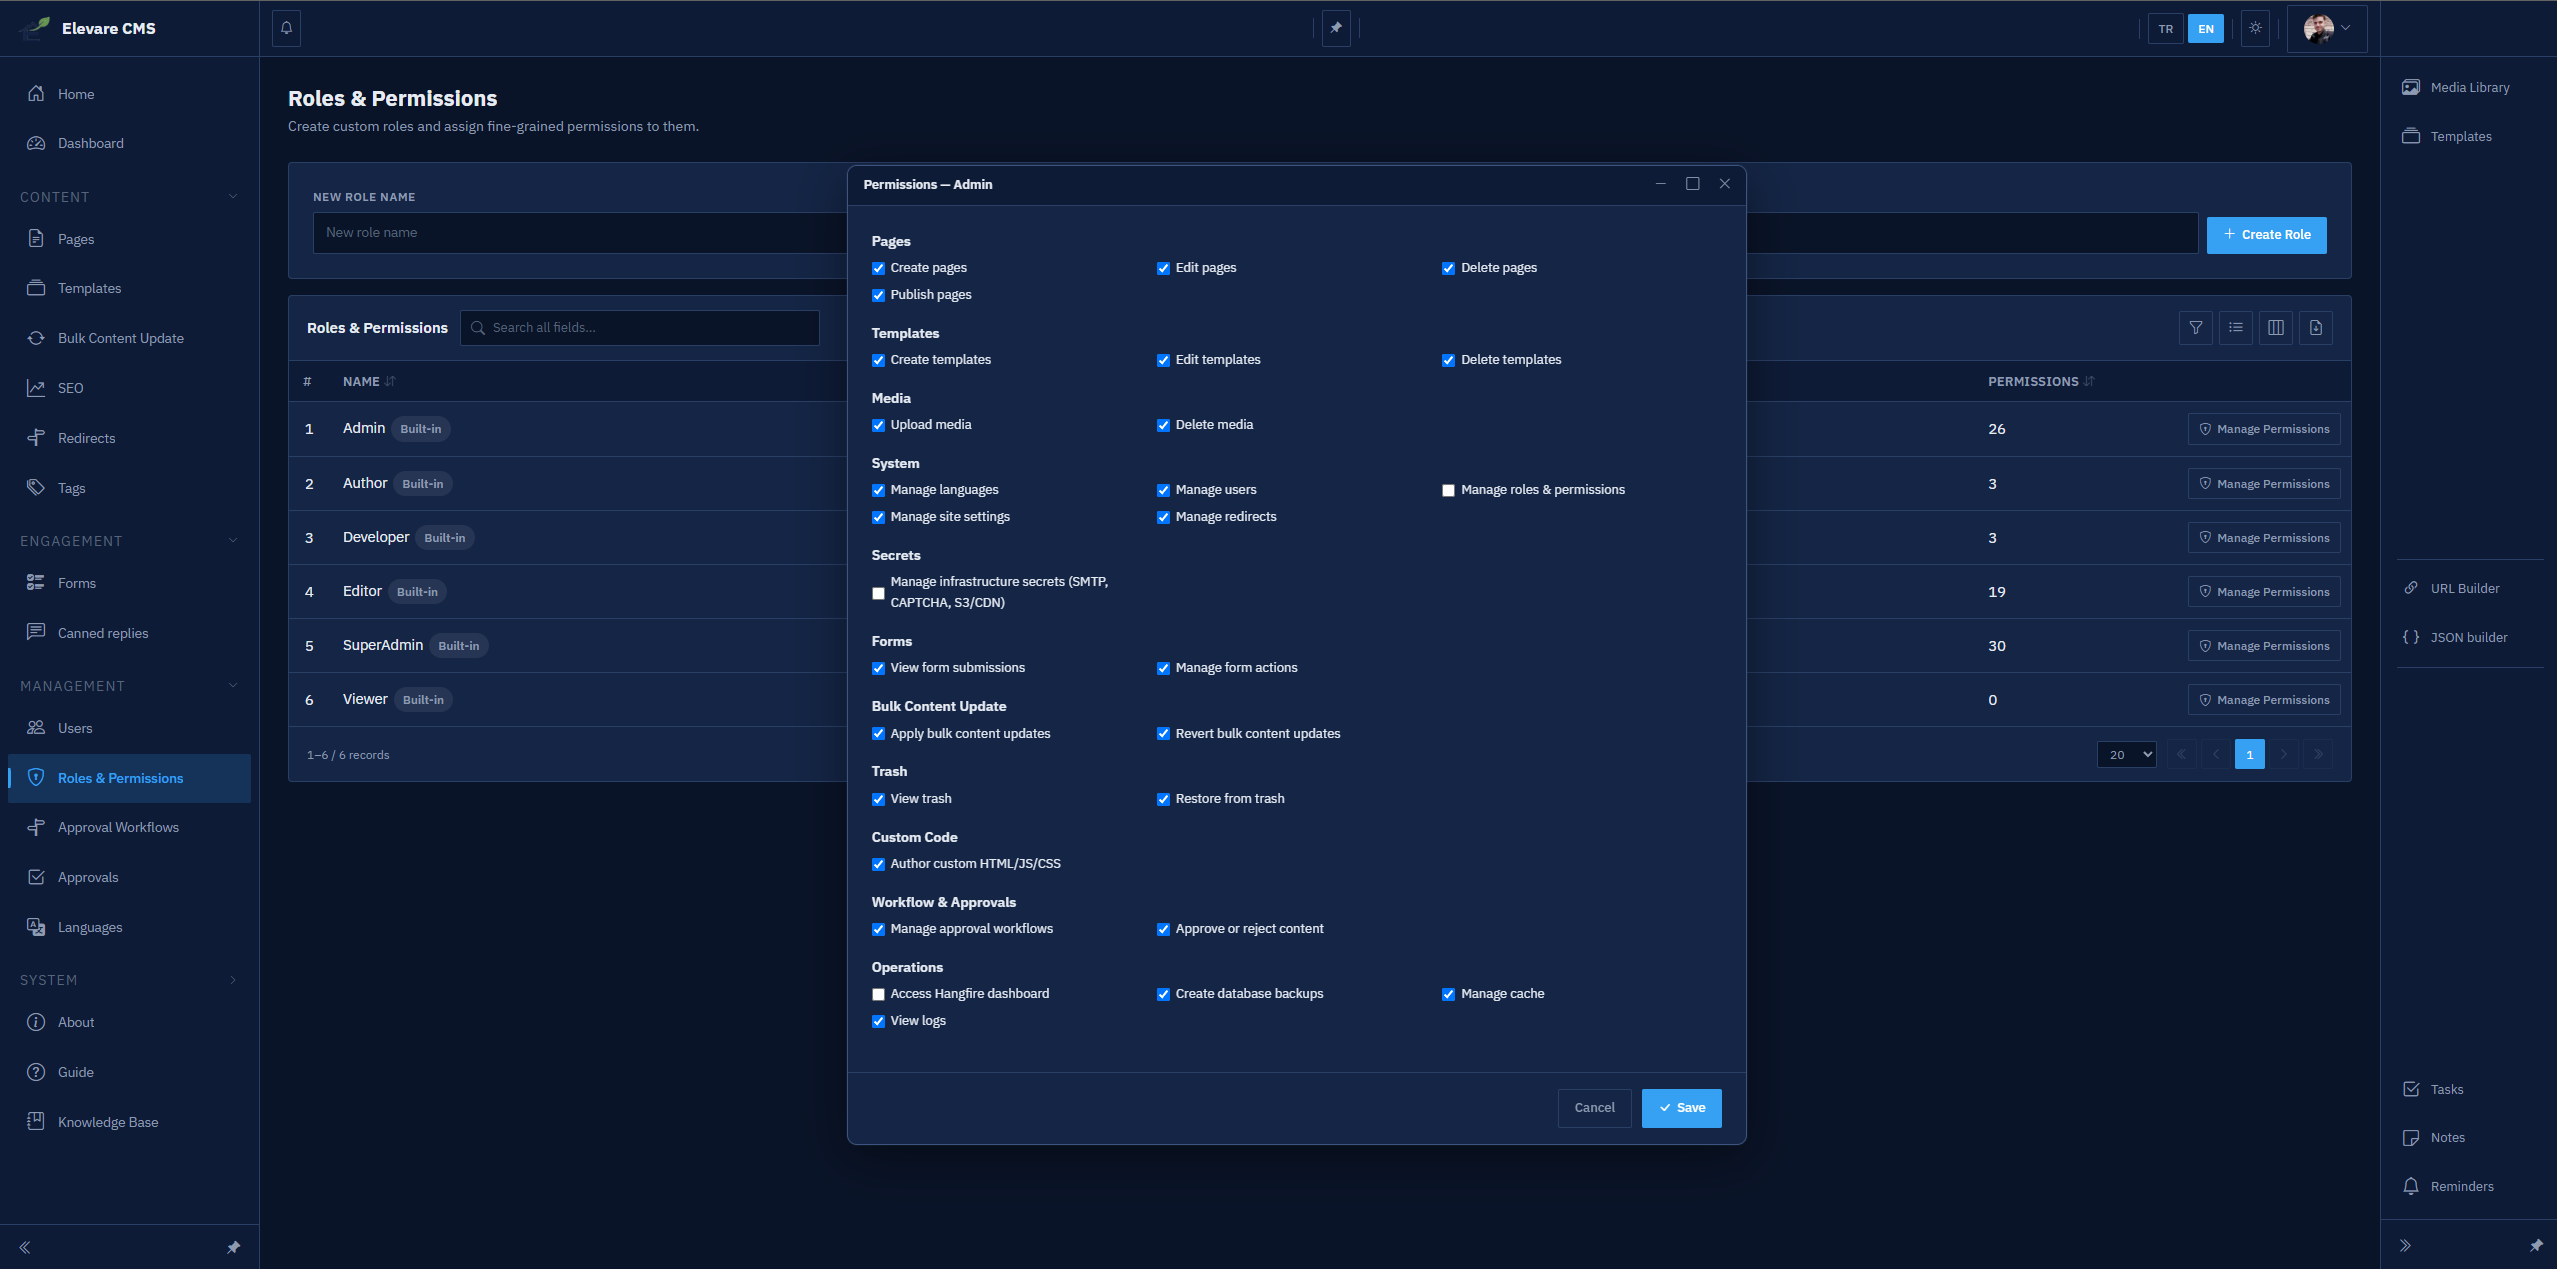Collapse the ENGAGEMENT sidebar section
Viewport: 2557px width, 1269px height.
tap(130, 541)
